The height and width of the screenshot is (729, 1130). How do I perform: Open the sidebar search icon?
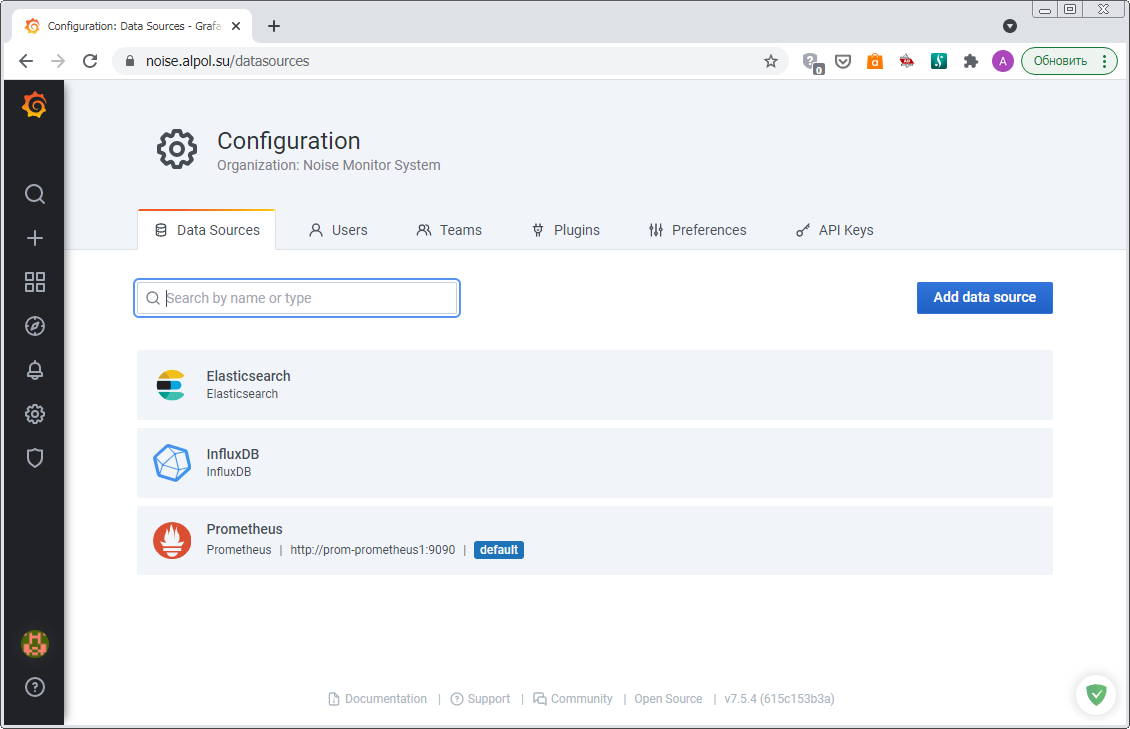35,194
